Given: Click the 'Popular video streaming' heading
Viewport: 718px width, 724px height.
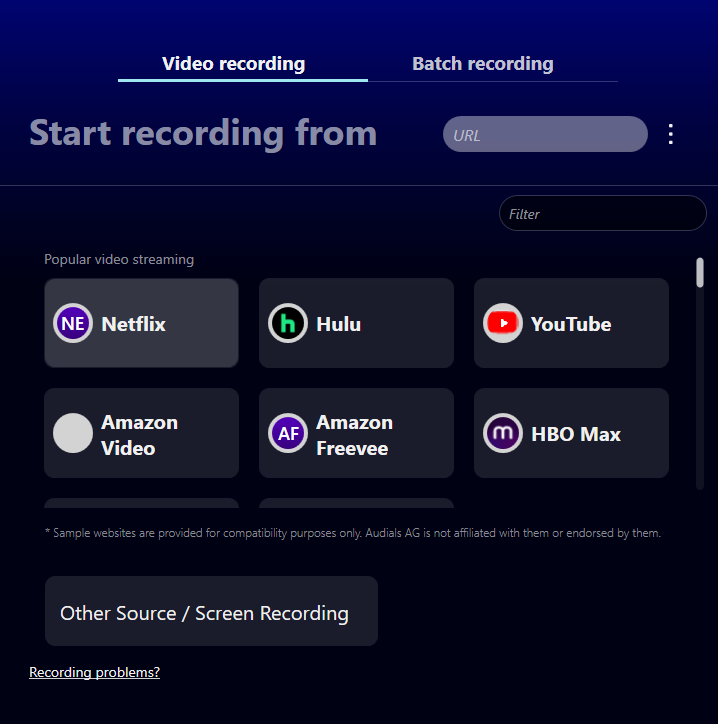Looking at the screenshot, I should pyautogui.click(x=119, y=259).
